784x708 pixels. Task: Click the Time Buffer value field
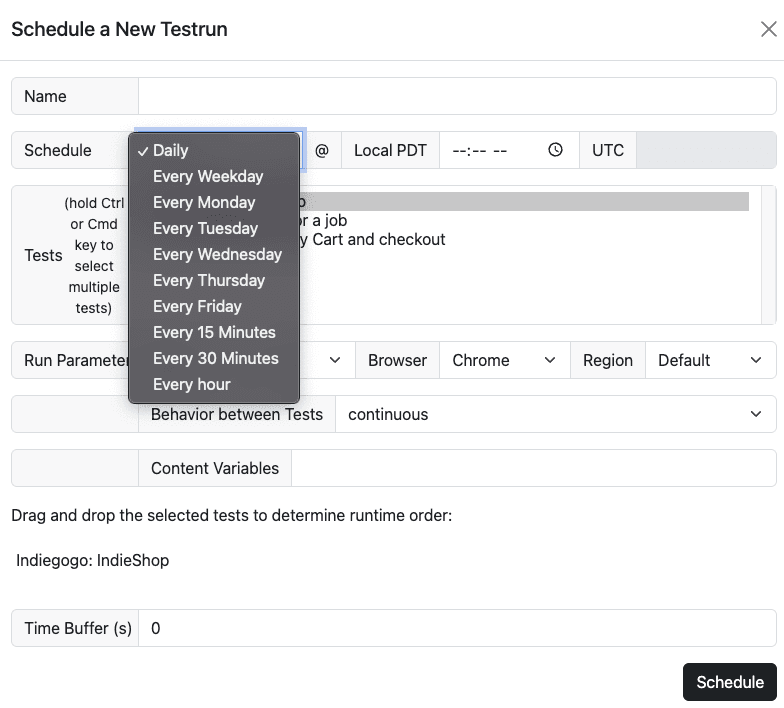pos(457,628)
